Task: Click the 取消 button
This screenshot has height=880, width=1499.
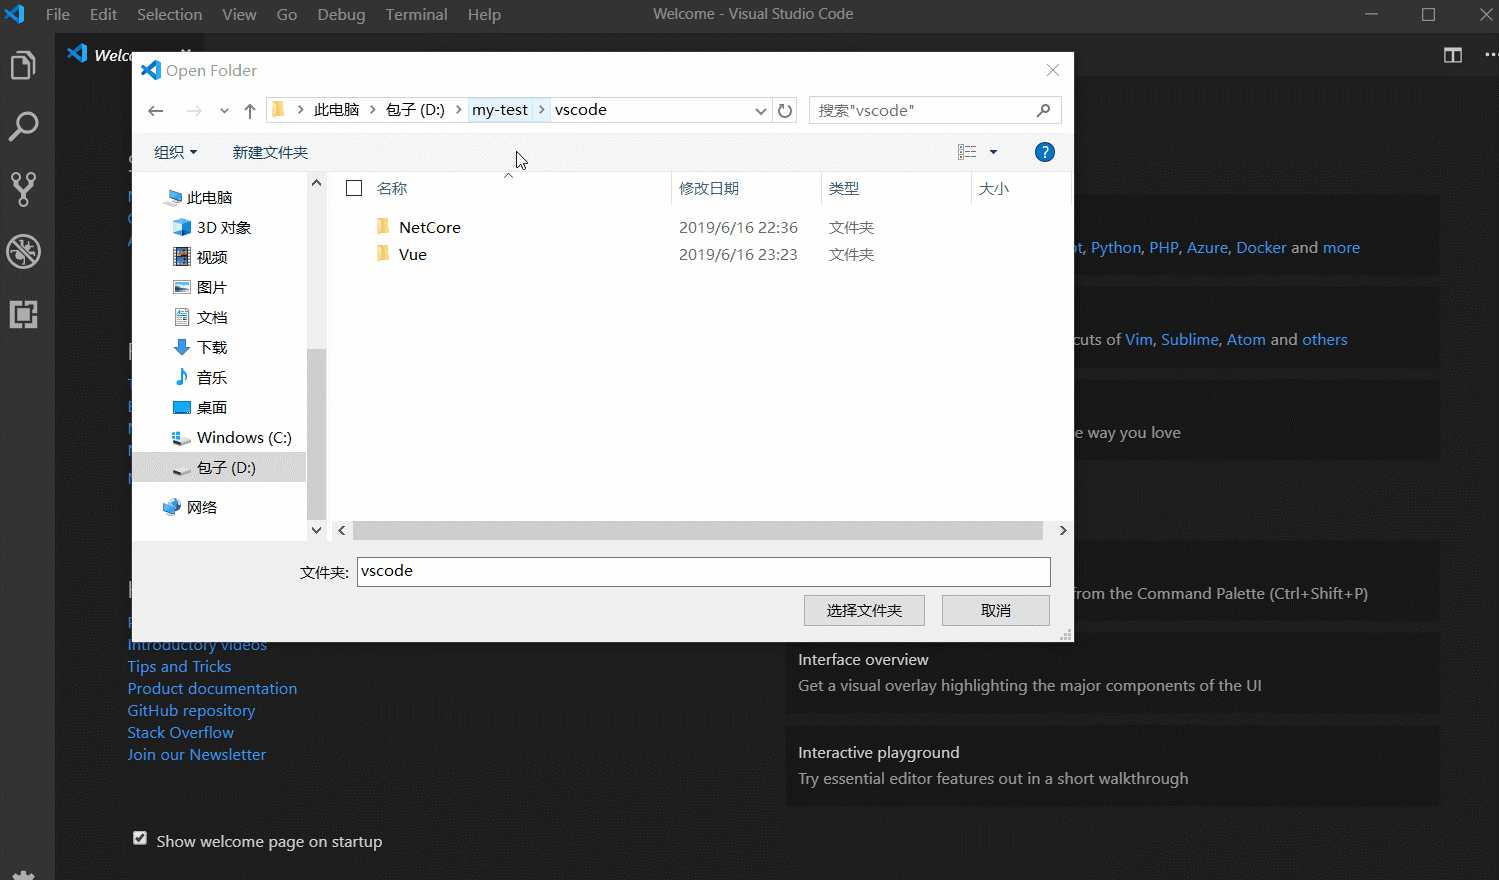Action: tap(996, 610)
